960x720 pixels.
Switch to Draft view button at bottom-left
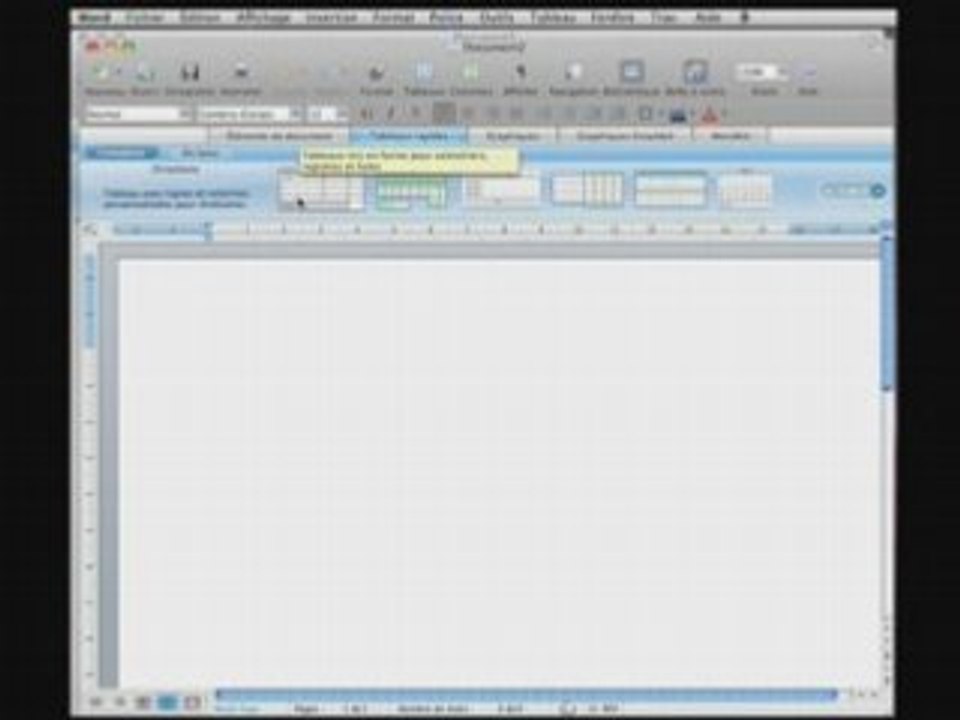click(x=96, y=702)
